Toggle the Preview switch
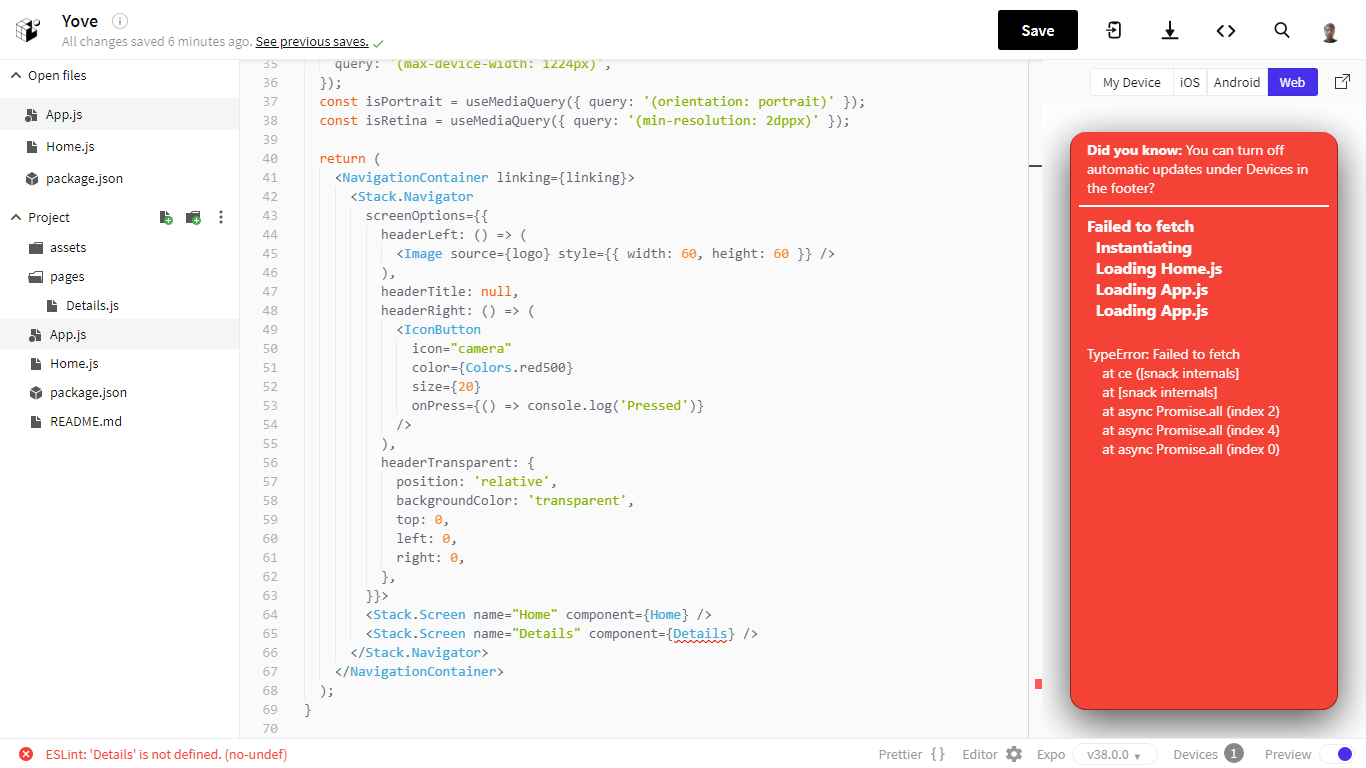The height and width of the screenshot is (768, 1366). (x=1337, y=754)
